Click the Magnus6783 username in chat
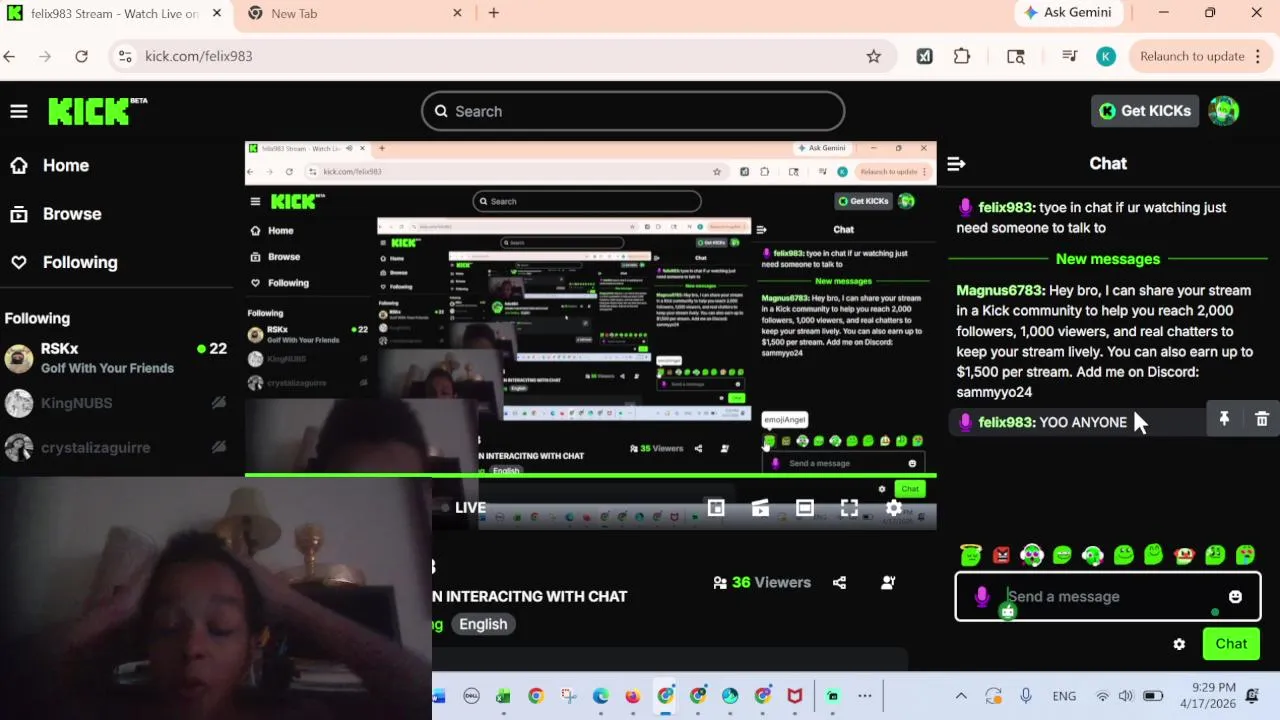1280x720 pixels. click(x=1000, y=290)
